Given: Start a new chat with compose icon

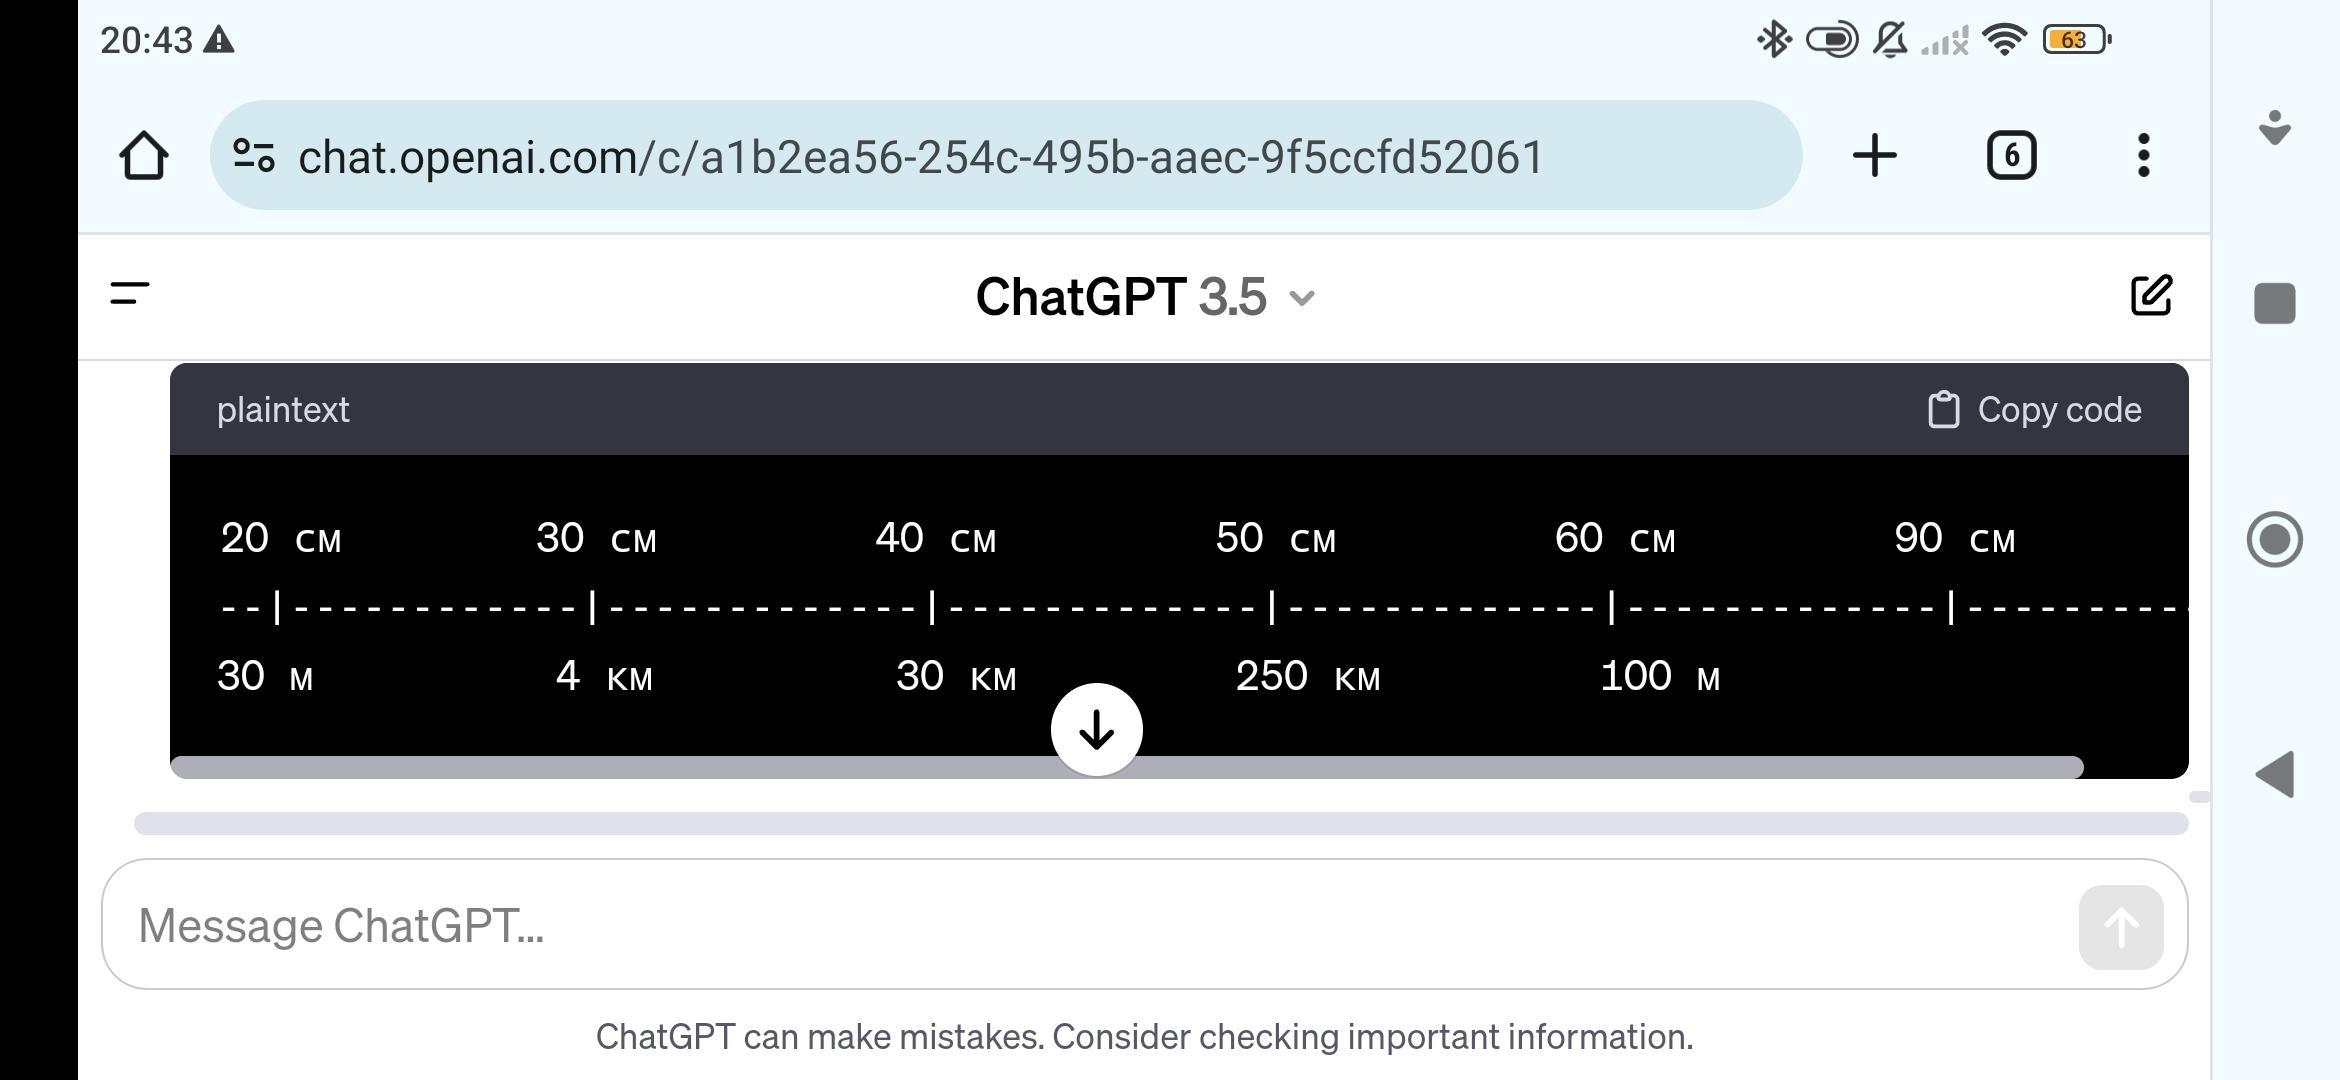Looking at the screenshot, I should [x=2151, y=295].
